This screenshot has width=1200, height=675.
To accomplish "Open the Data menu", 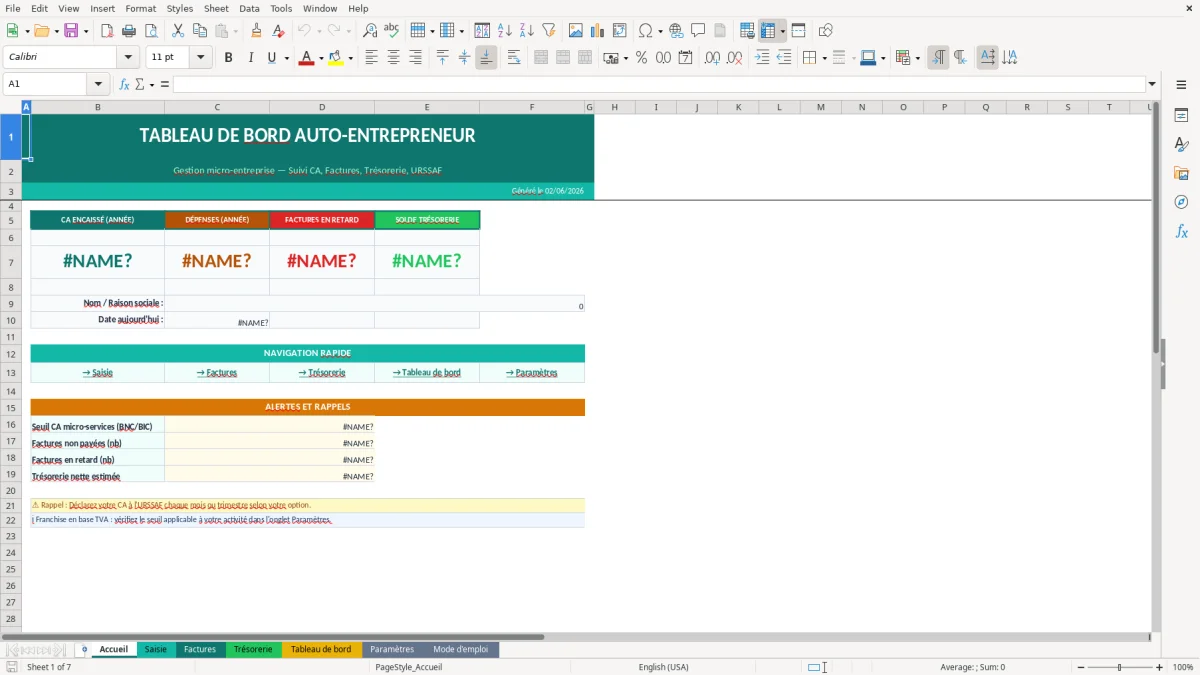I will click(249, 8).
